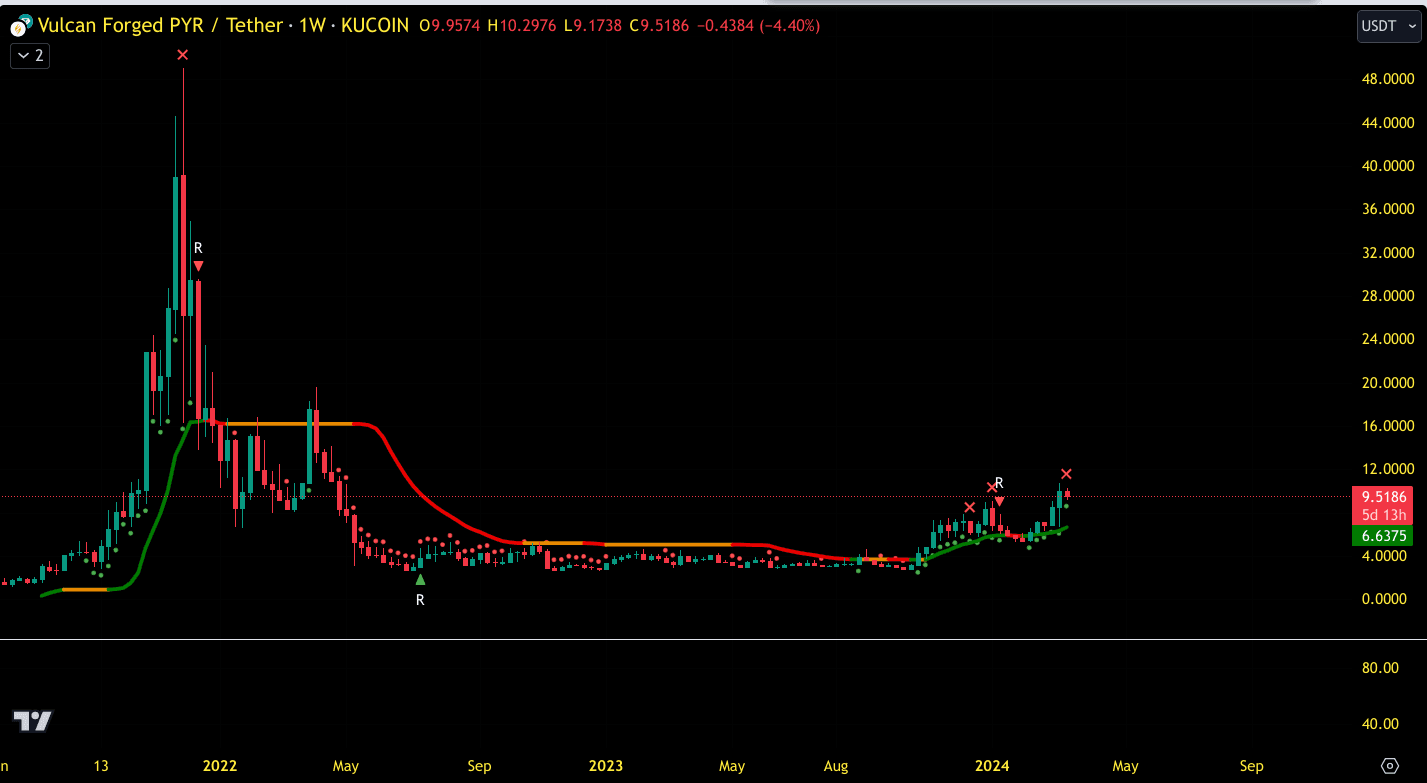This screenshot has width=1427, height=783.
Task: Click the 40.00 value on the lower pane axis
Action: coord(1380,723)
